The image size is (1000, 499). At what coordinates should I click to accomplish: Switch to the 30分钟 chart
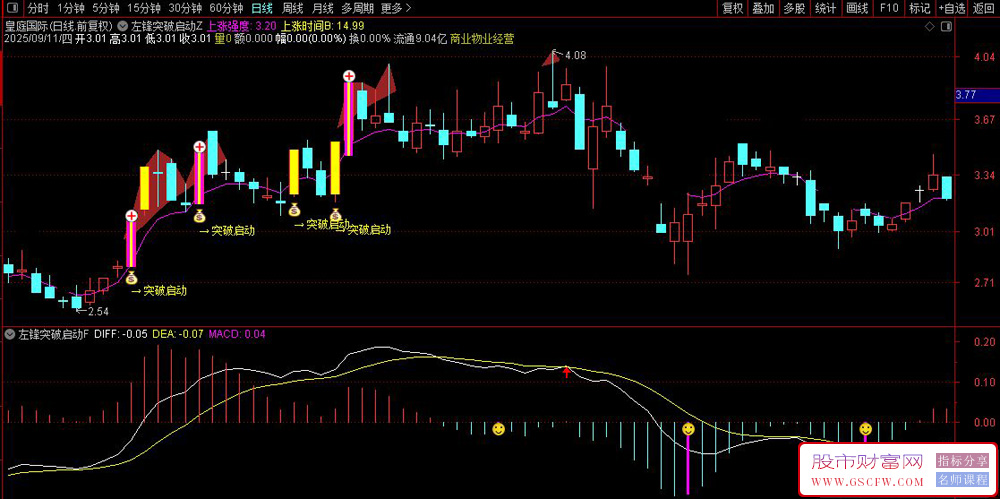pos(184,8)
